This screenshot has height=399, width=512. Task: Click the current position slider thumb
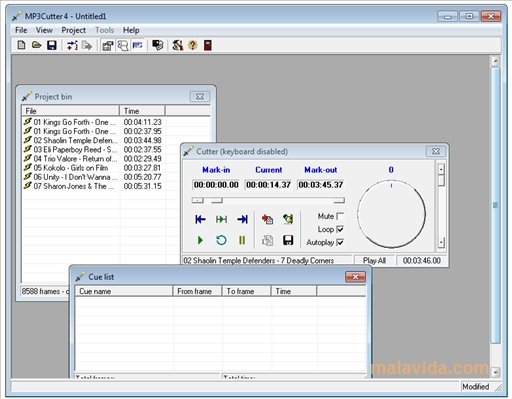[x=217, y=200]
